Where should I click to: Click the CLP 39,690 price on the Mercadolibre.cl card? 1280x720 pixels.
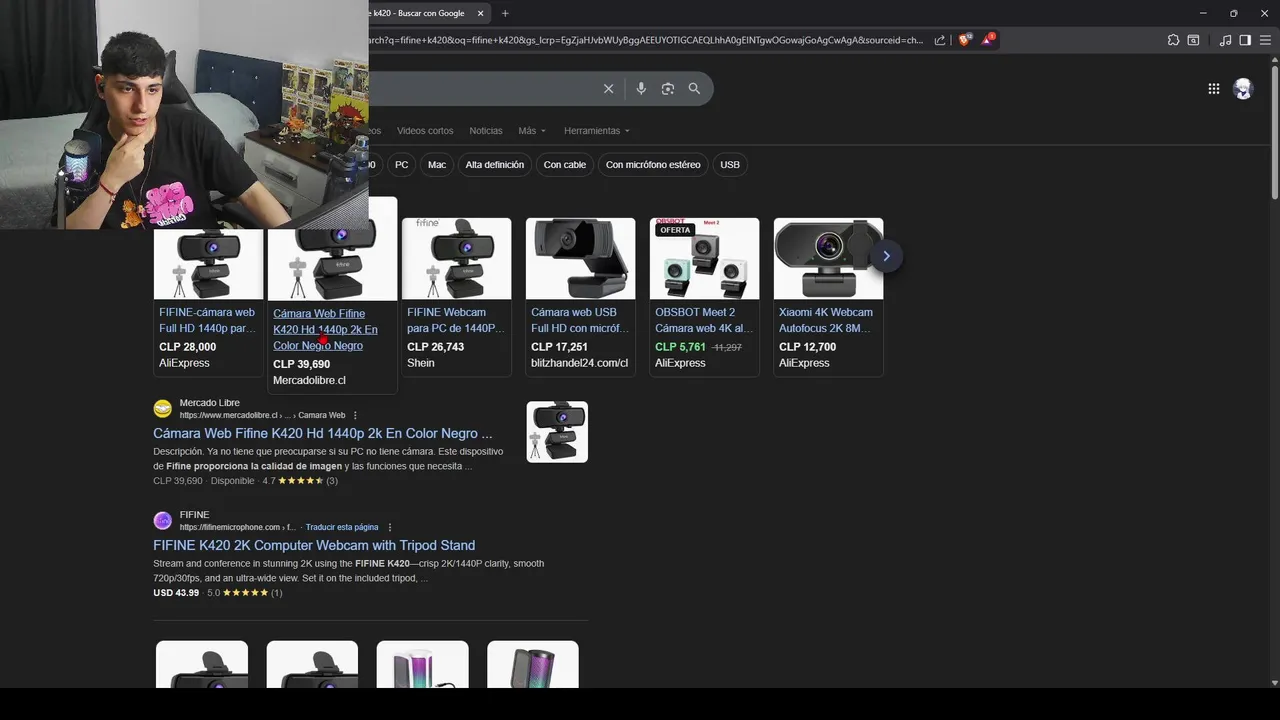tap(301, 364)
